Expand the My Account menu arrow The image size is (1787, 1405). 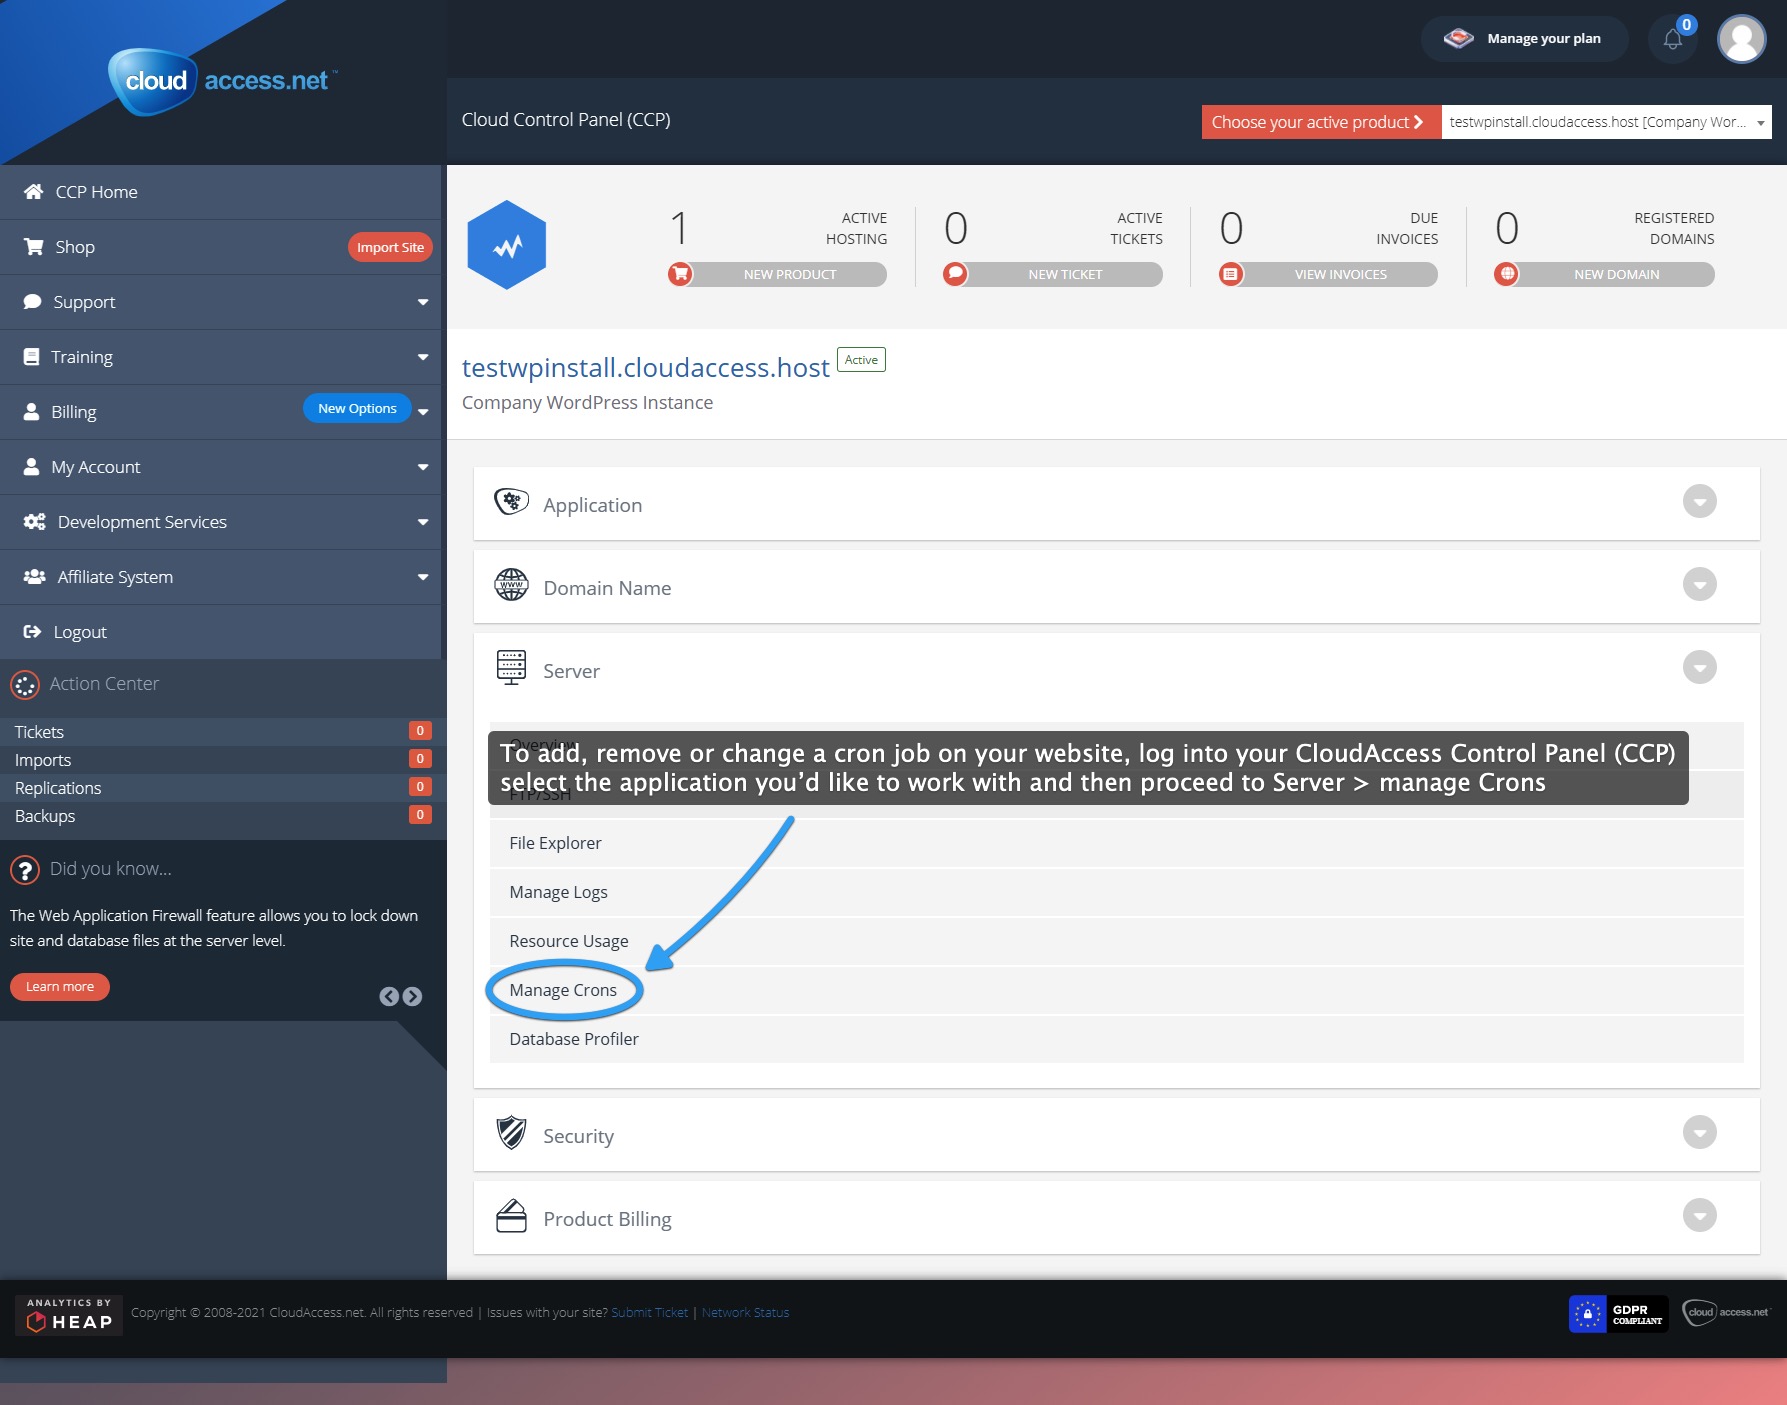pos(423,467)
